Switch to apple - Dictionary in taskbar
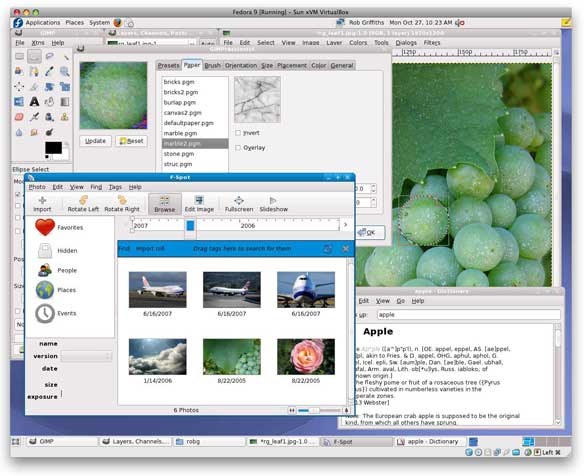 coord(429,441)
